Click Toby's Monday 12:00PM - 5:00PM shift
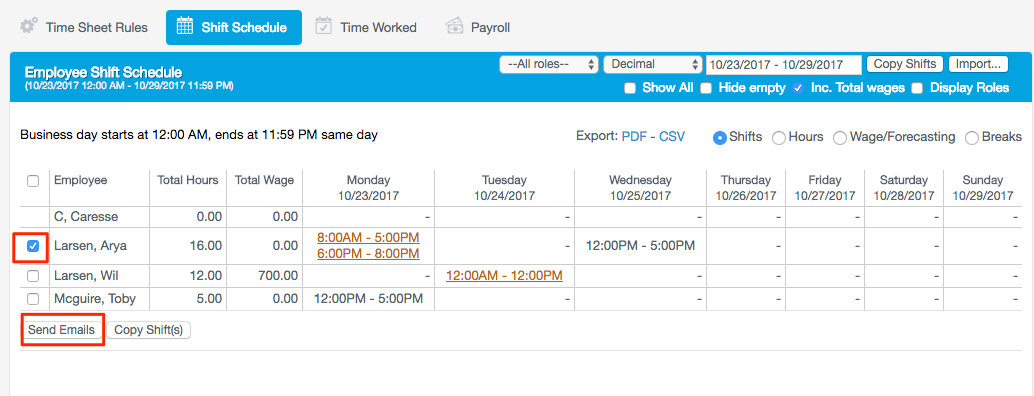Viewport: 1034px width, 396px height. (368, 299)
